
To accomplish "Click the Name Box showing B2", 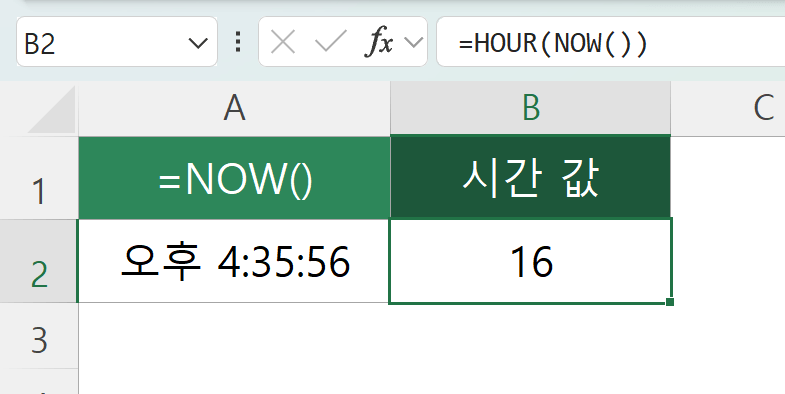I will (117, 42).
